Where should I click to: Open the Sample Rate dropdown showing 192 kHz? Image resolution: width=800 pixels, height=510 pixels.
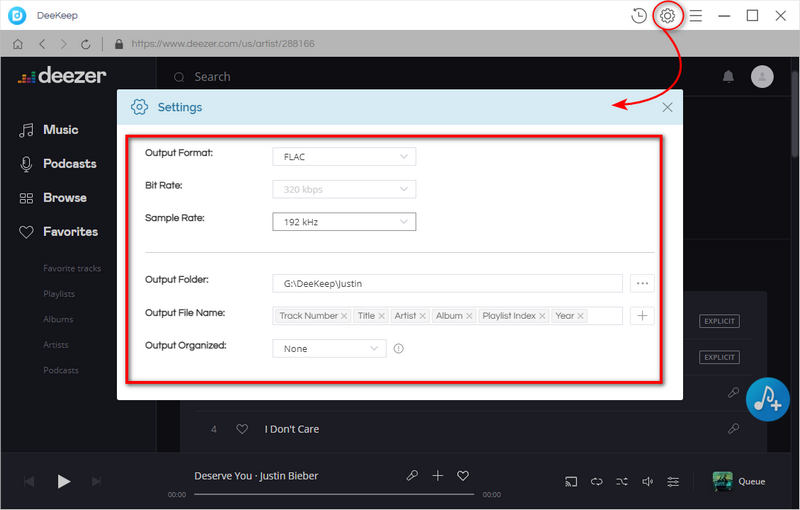pyautogui.click(x=344, y=222)
